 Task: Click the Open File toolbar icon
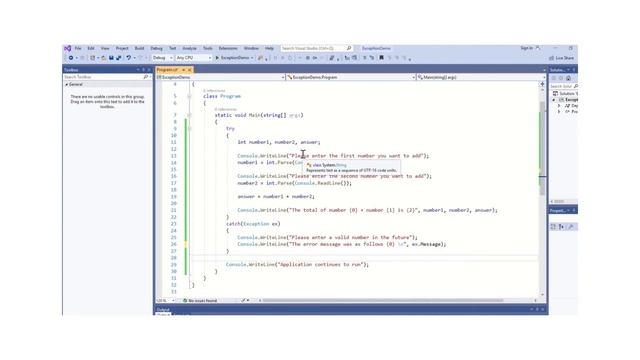[x=103, y=58]
